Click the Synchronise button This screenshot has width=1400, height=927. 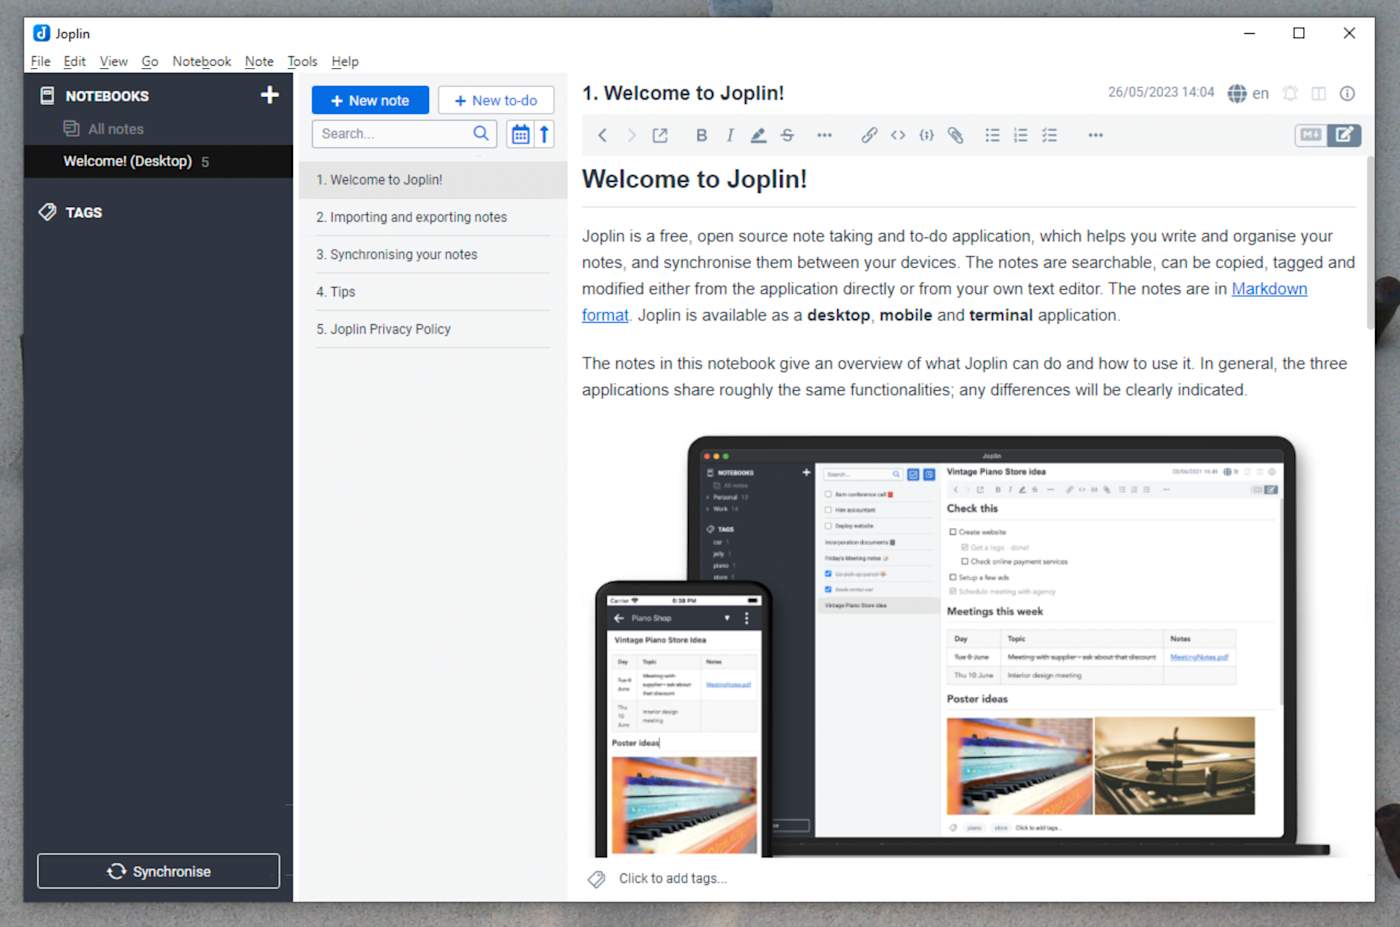[158, 871]
